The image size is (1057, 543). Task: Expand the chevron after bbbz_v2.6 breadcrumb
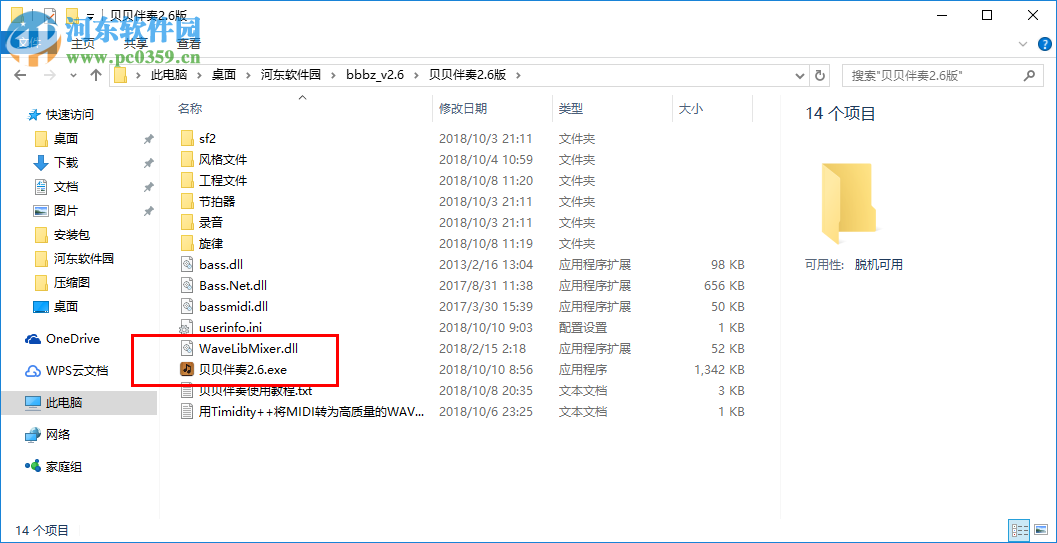pyautogui.click(x=416, y=75)
